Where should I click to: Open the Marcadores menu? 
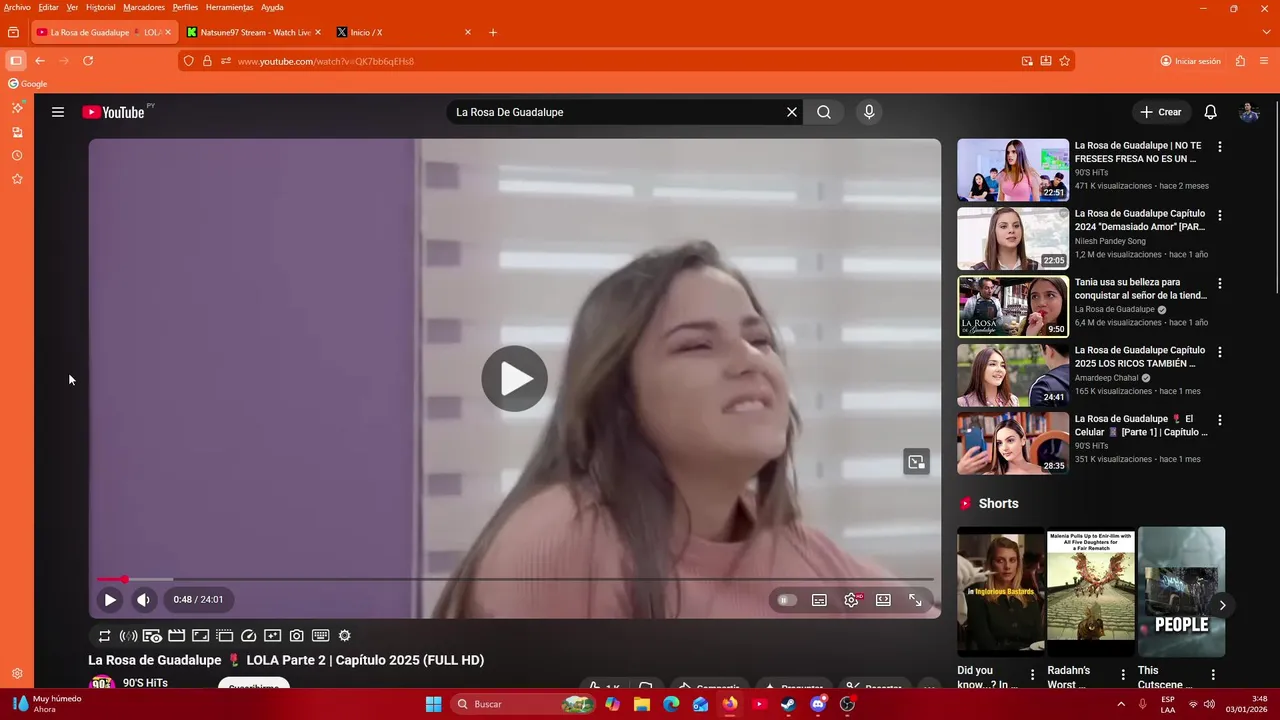point(144,7)
